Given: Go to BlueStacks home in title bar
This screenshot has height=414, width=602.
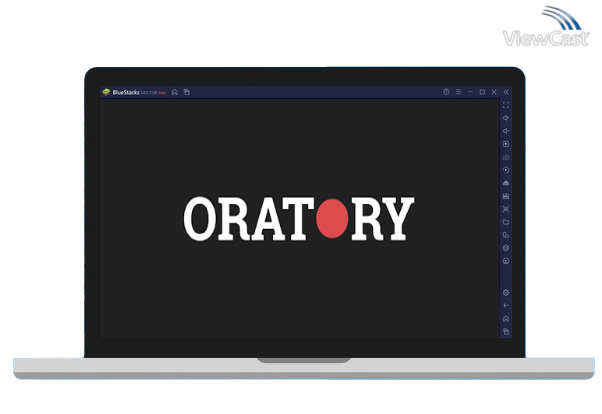Looking at the screenshot, I should pos(175,92).
